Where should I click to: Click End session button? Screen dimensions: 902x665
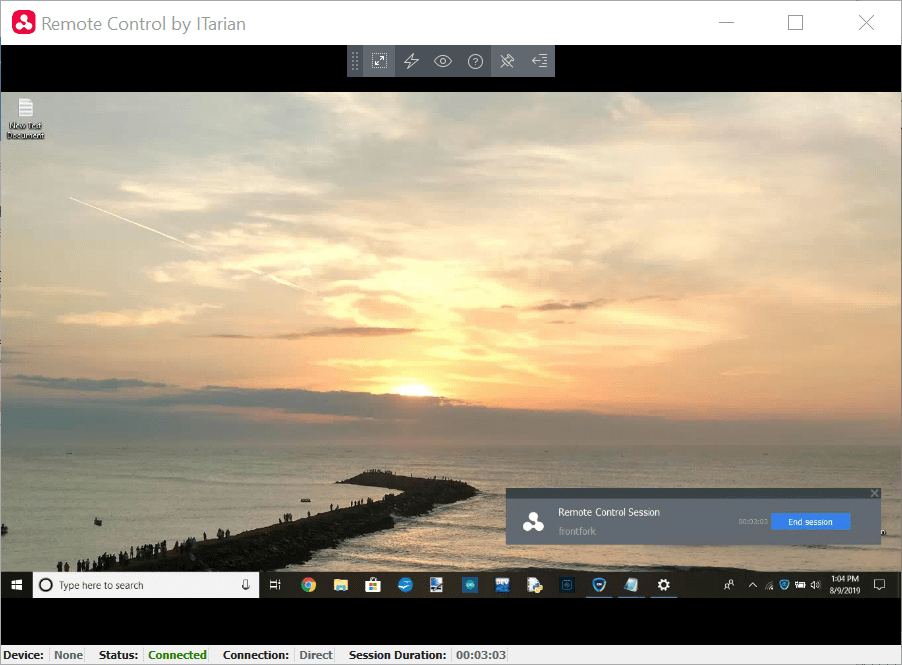coord(810,522)
